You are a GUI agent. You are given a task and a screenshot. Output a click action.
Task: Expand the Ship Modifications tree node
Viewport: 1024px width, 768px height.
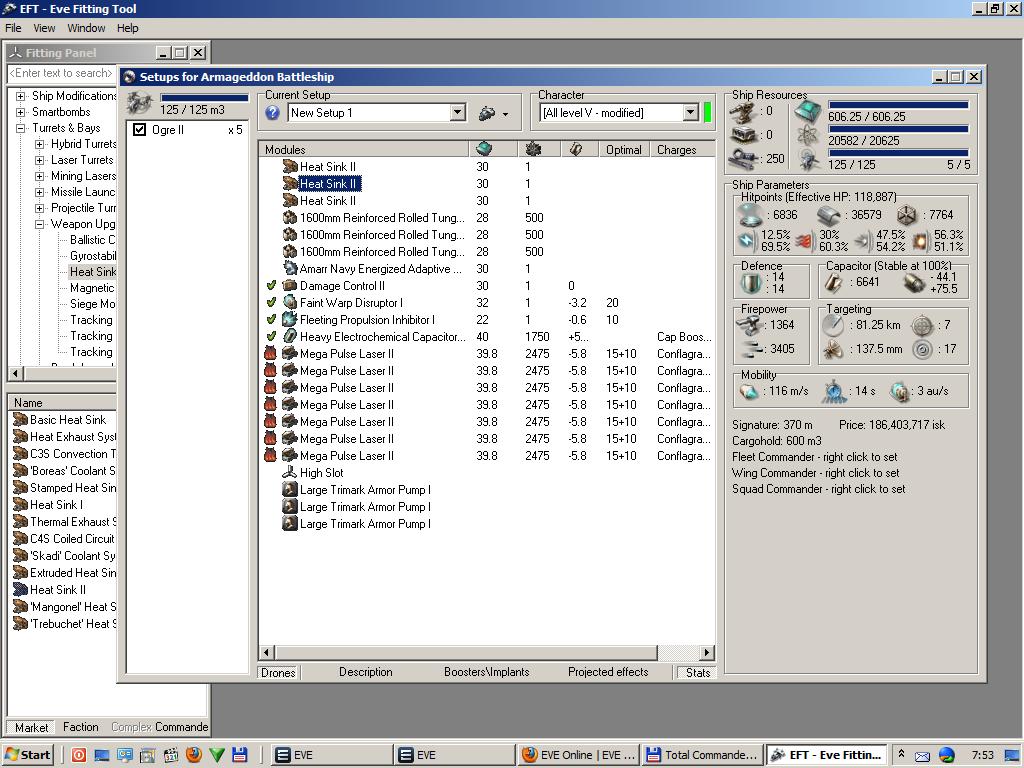(x=20, y=96)
